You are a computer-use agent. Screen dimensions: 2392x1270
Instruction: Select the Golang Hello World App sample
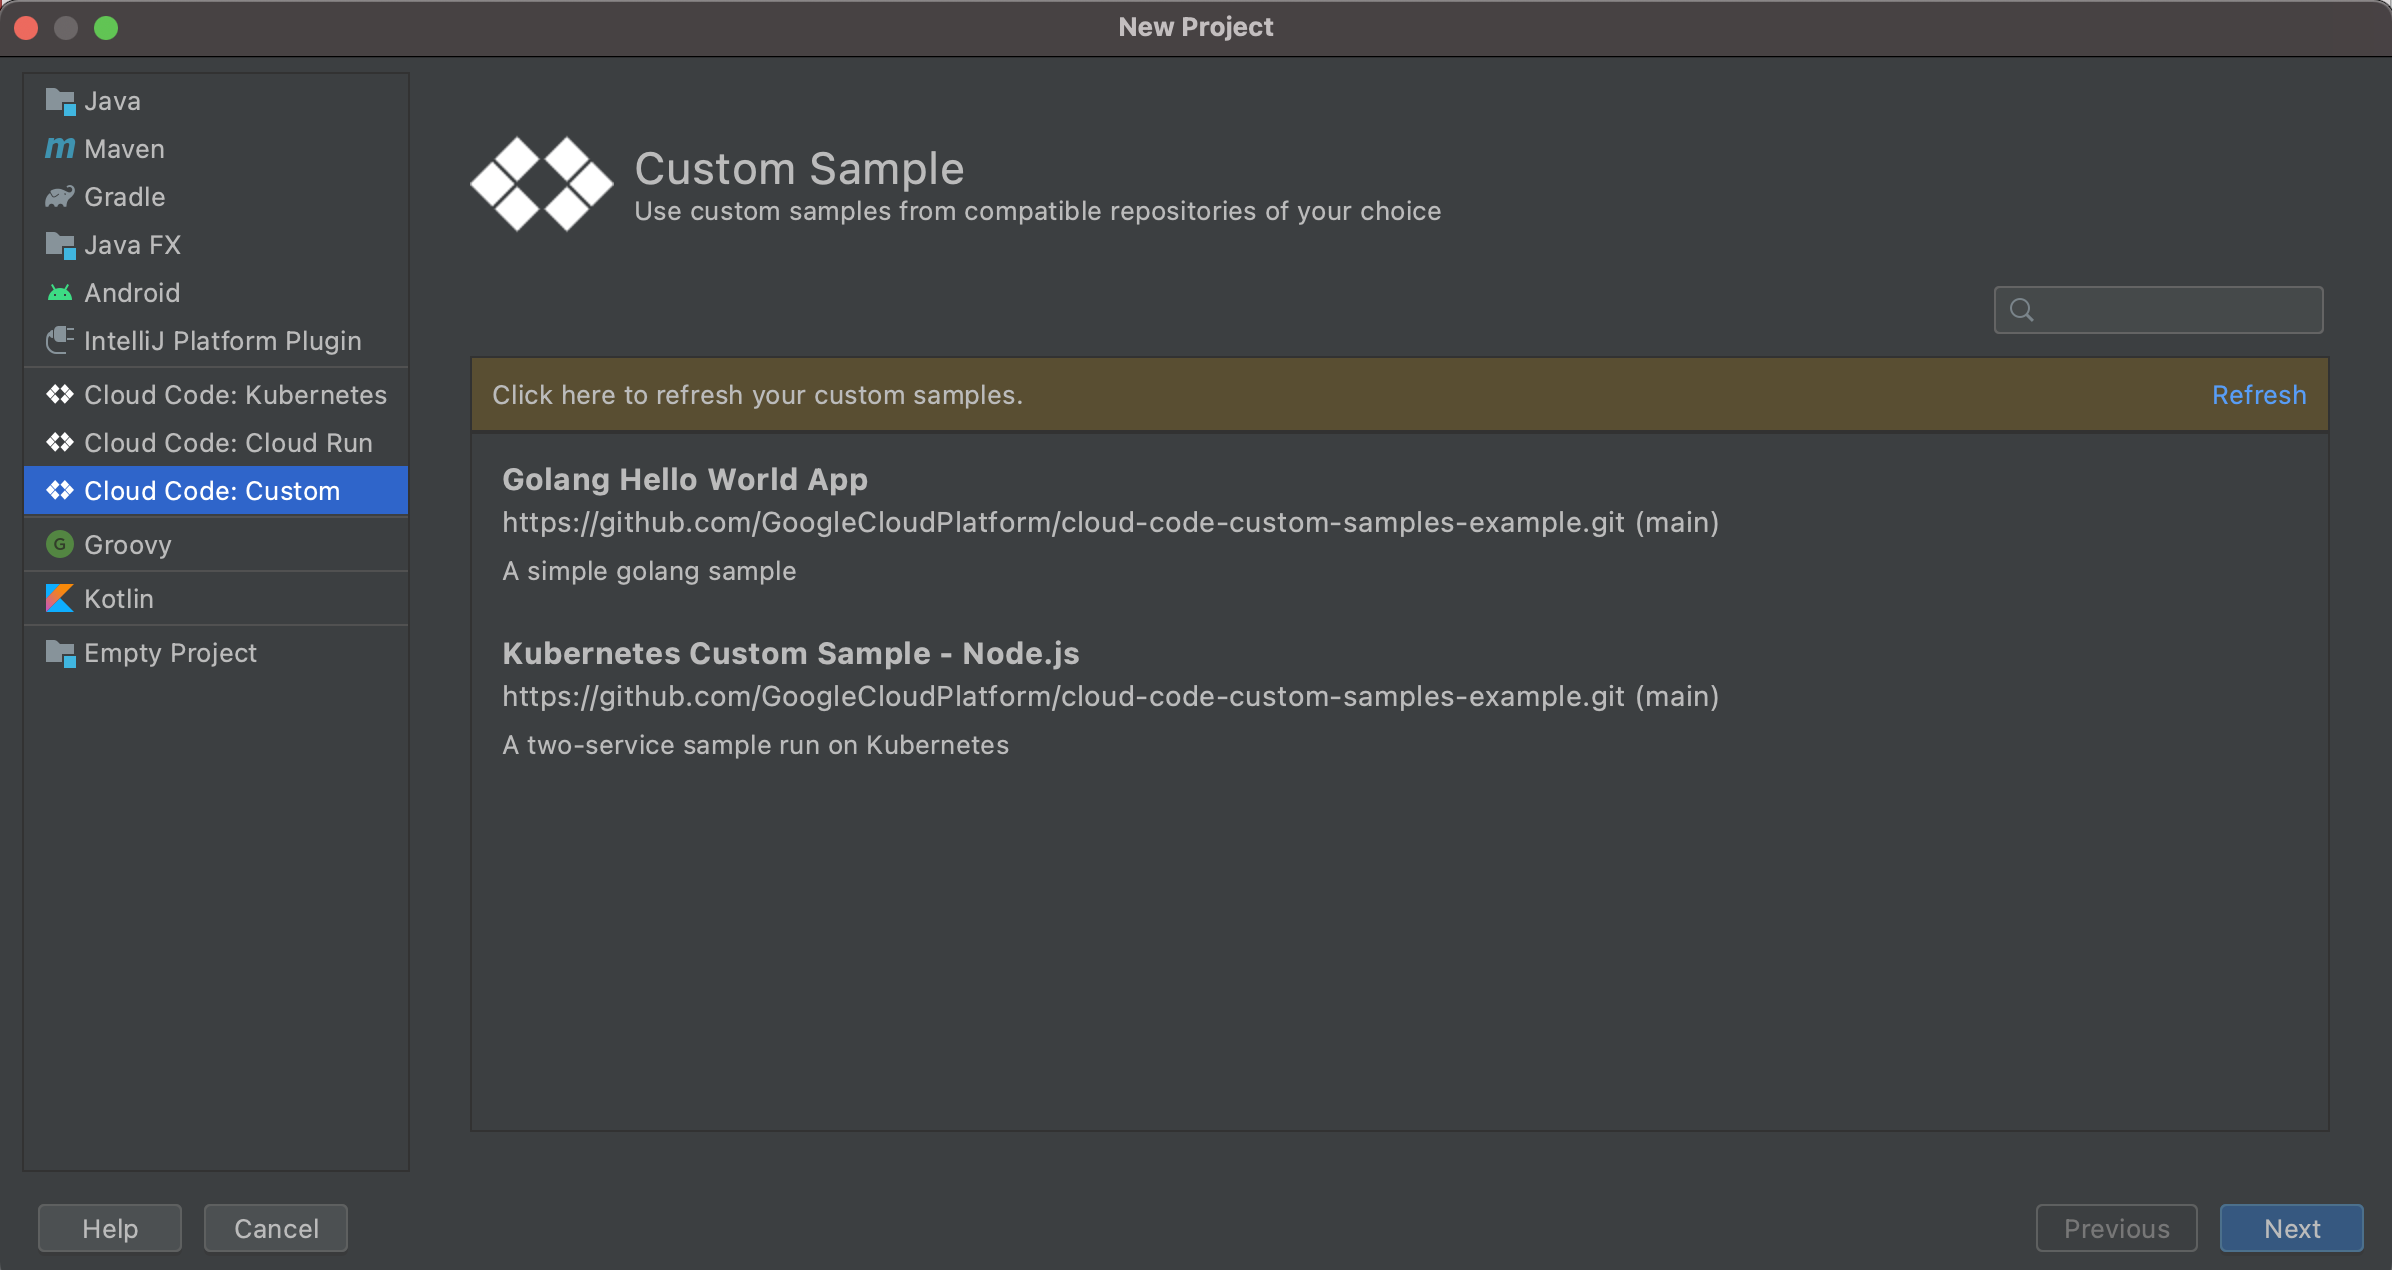(684, 479)
